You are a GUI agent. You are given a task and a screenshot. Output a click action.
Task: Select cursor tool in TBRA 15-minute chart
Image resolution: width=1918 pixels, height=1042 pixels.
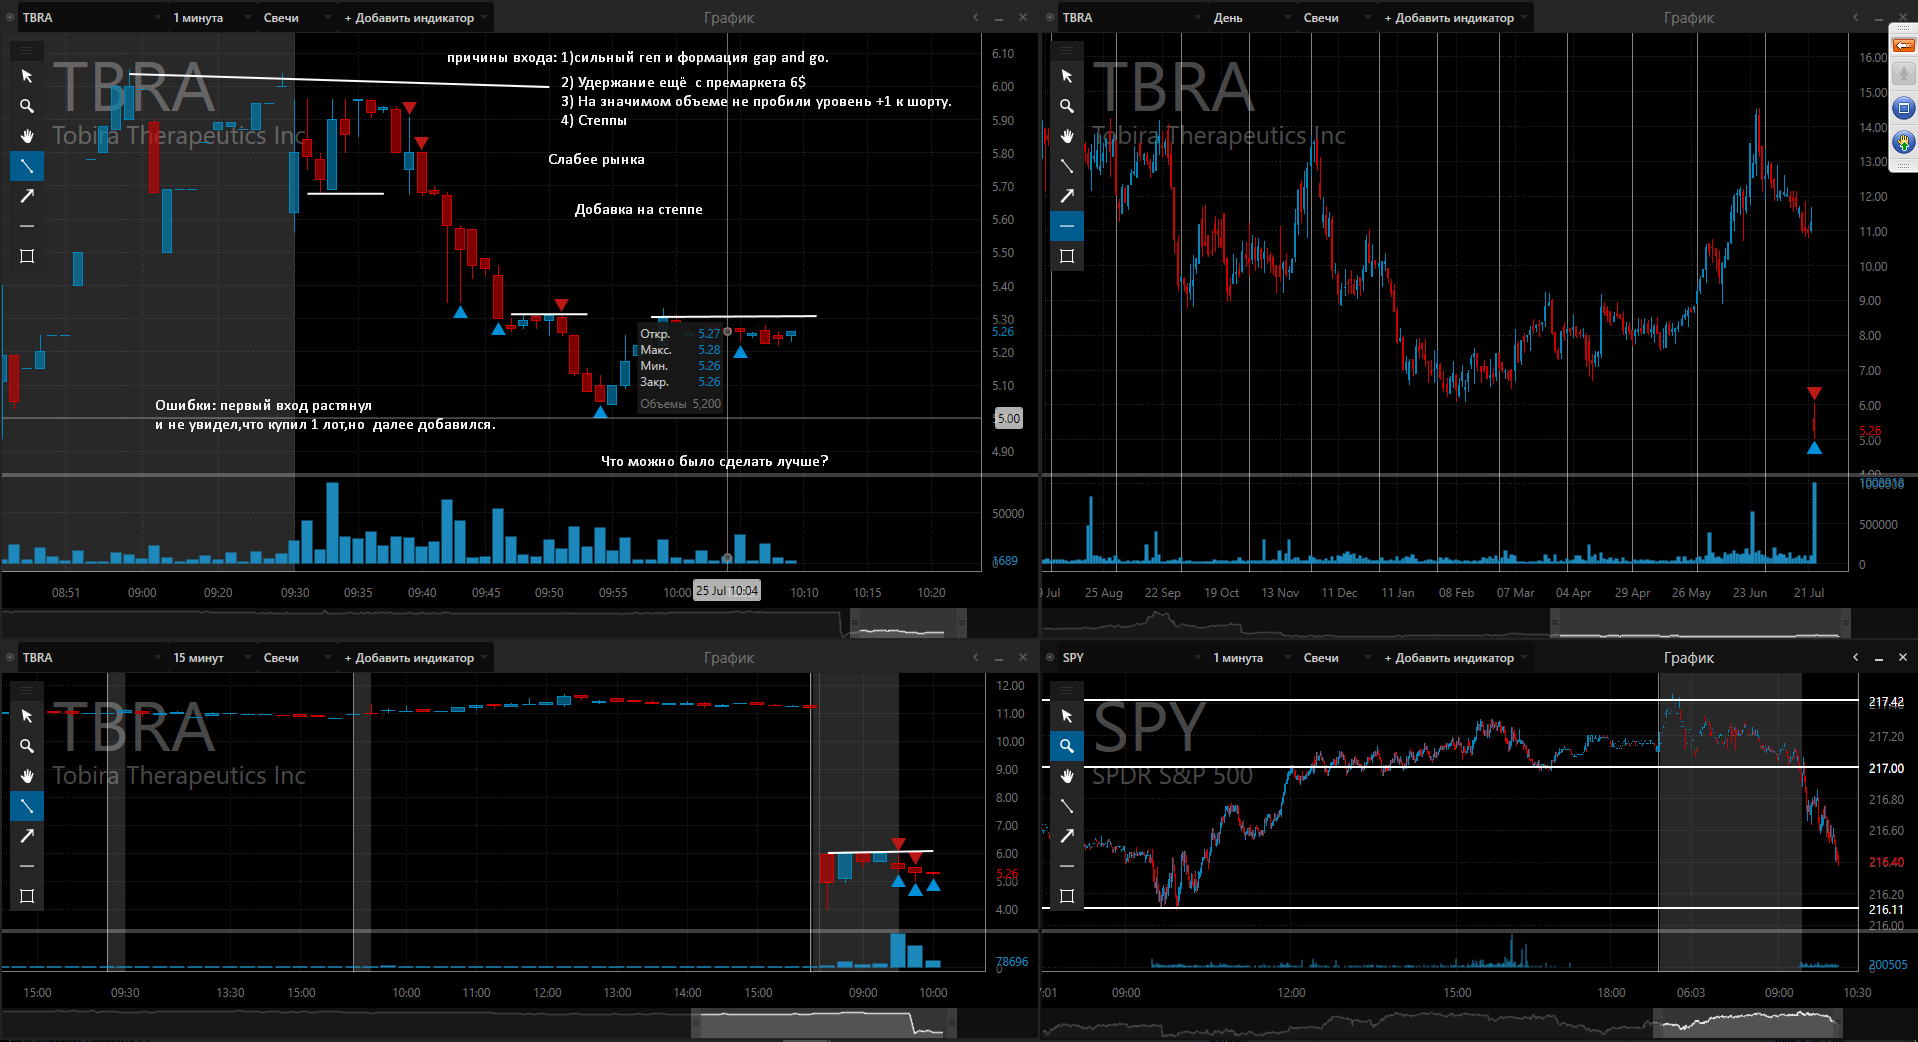[x=27, y=716]
